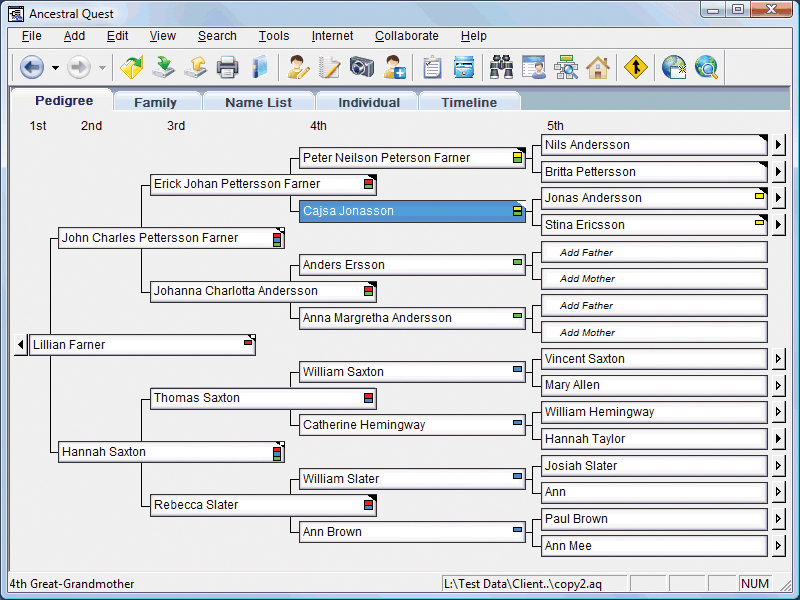Viewport: 800px width, 600px height.
Task: Click Add Father above Anders Ersson
Action: (x=652, y=252)
